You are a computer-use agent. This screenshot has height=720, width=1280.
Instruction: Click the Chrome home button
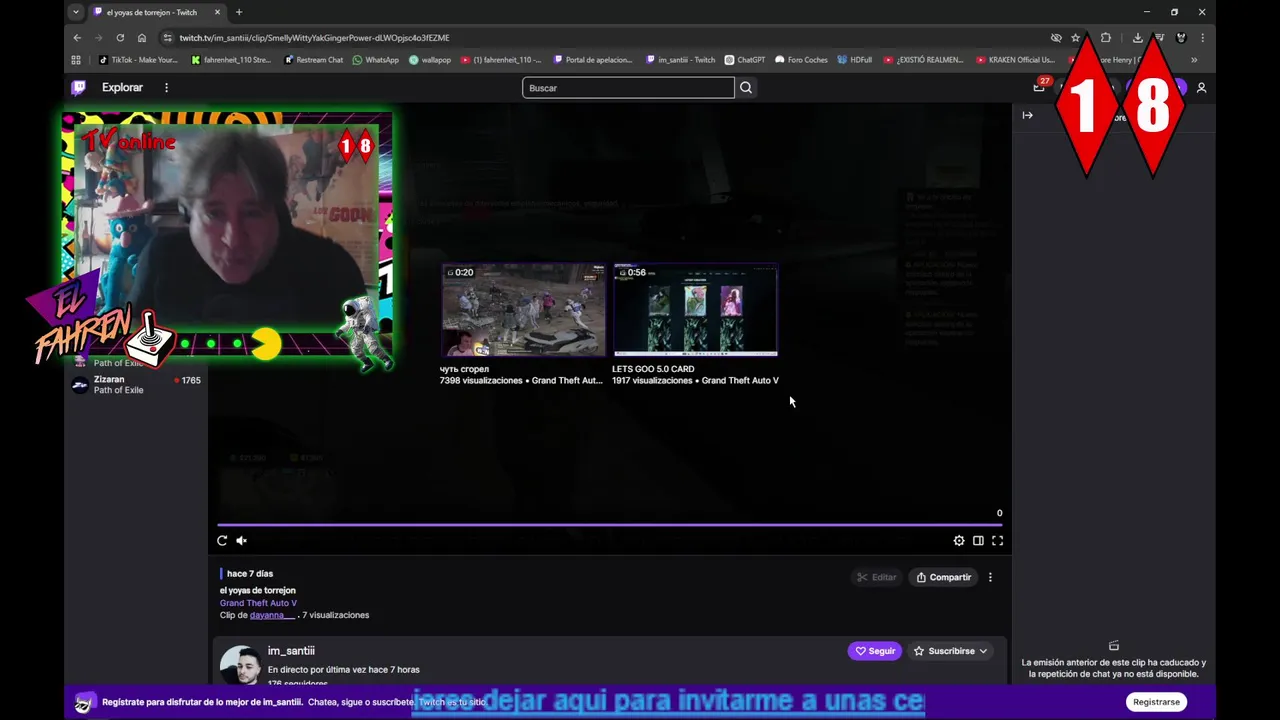(142, 38)
